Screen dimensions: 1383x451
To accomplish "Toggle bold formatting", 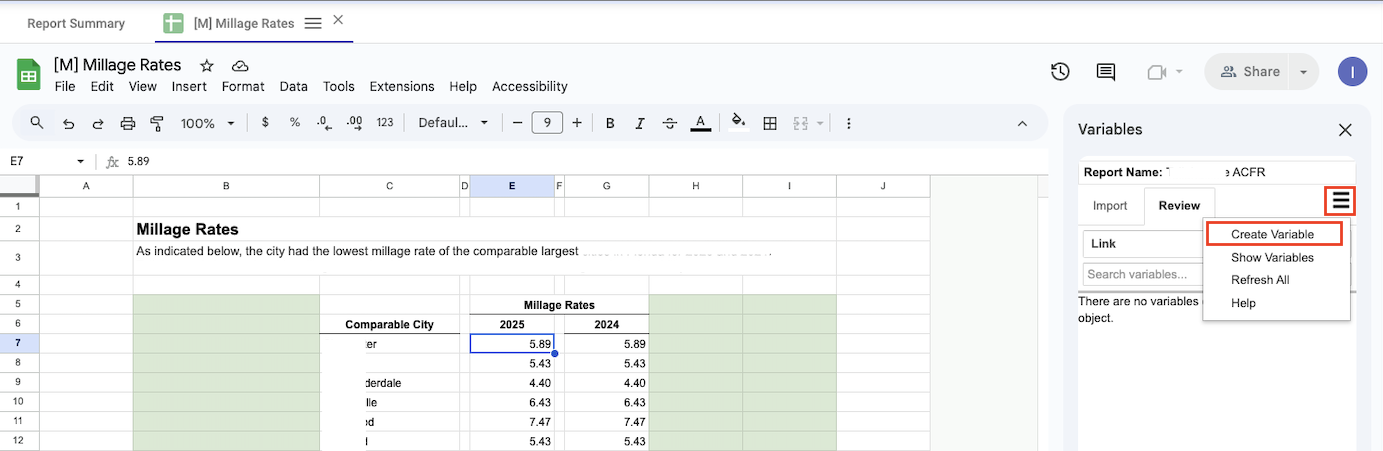I will [609, 123].
